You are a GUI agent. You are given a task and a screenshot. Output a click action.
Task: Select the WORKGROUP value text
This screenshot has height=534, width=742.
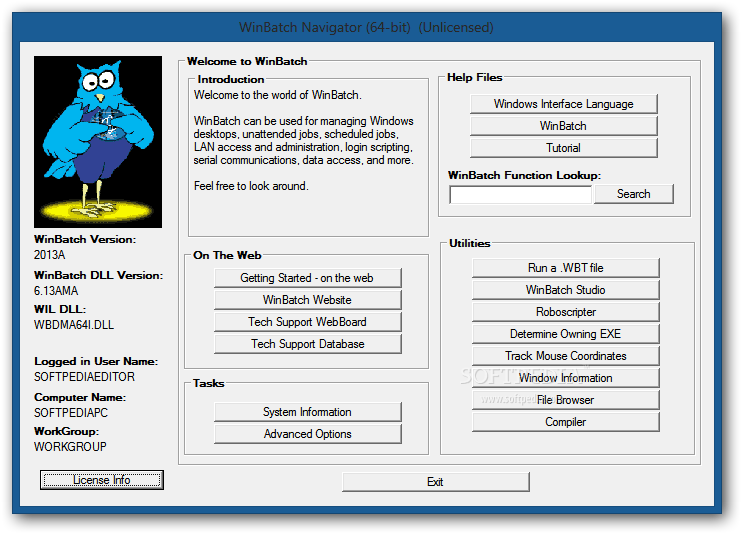tap(70, 447)
